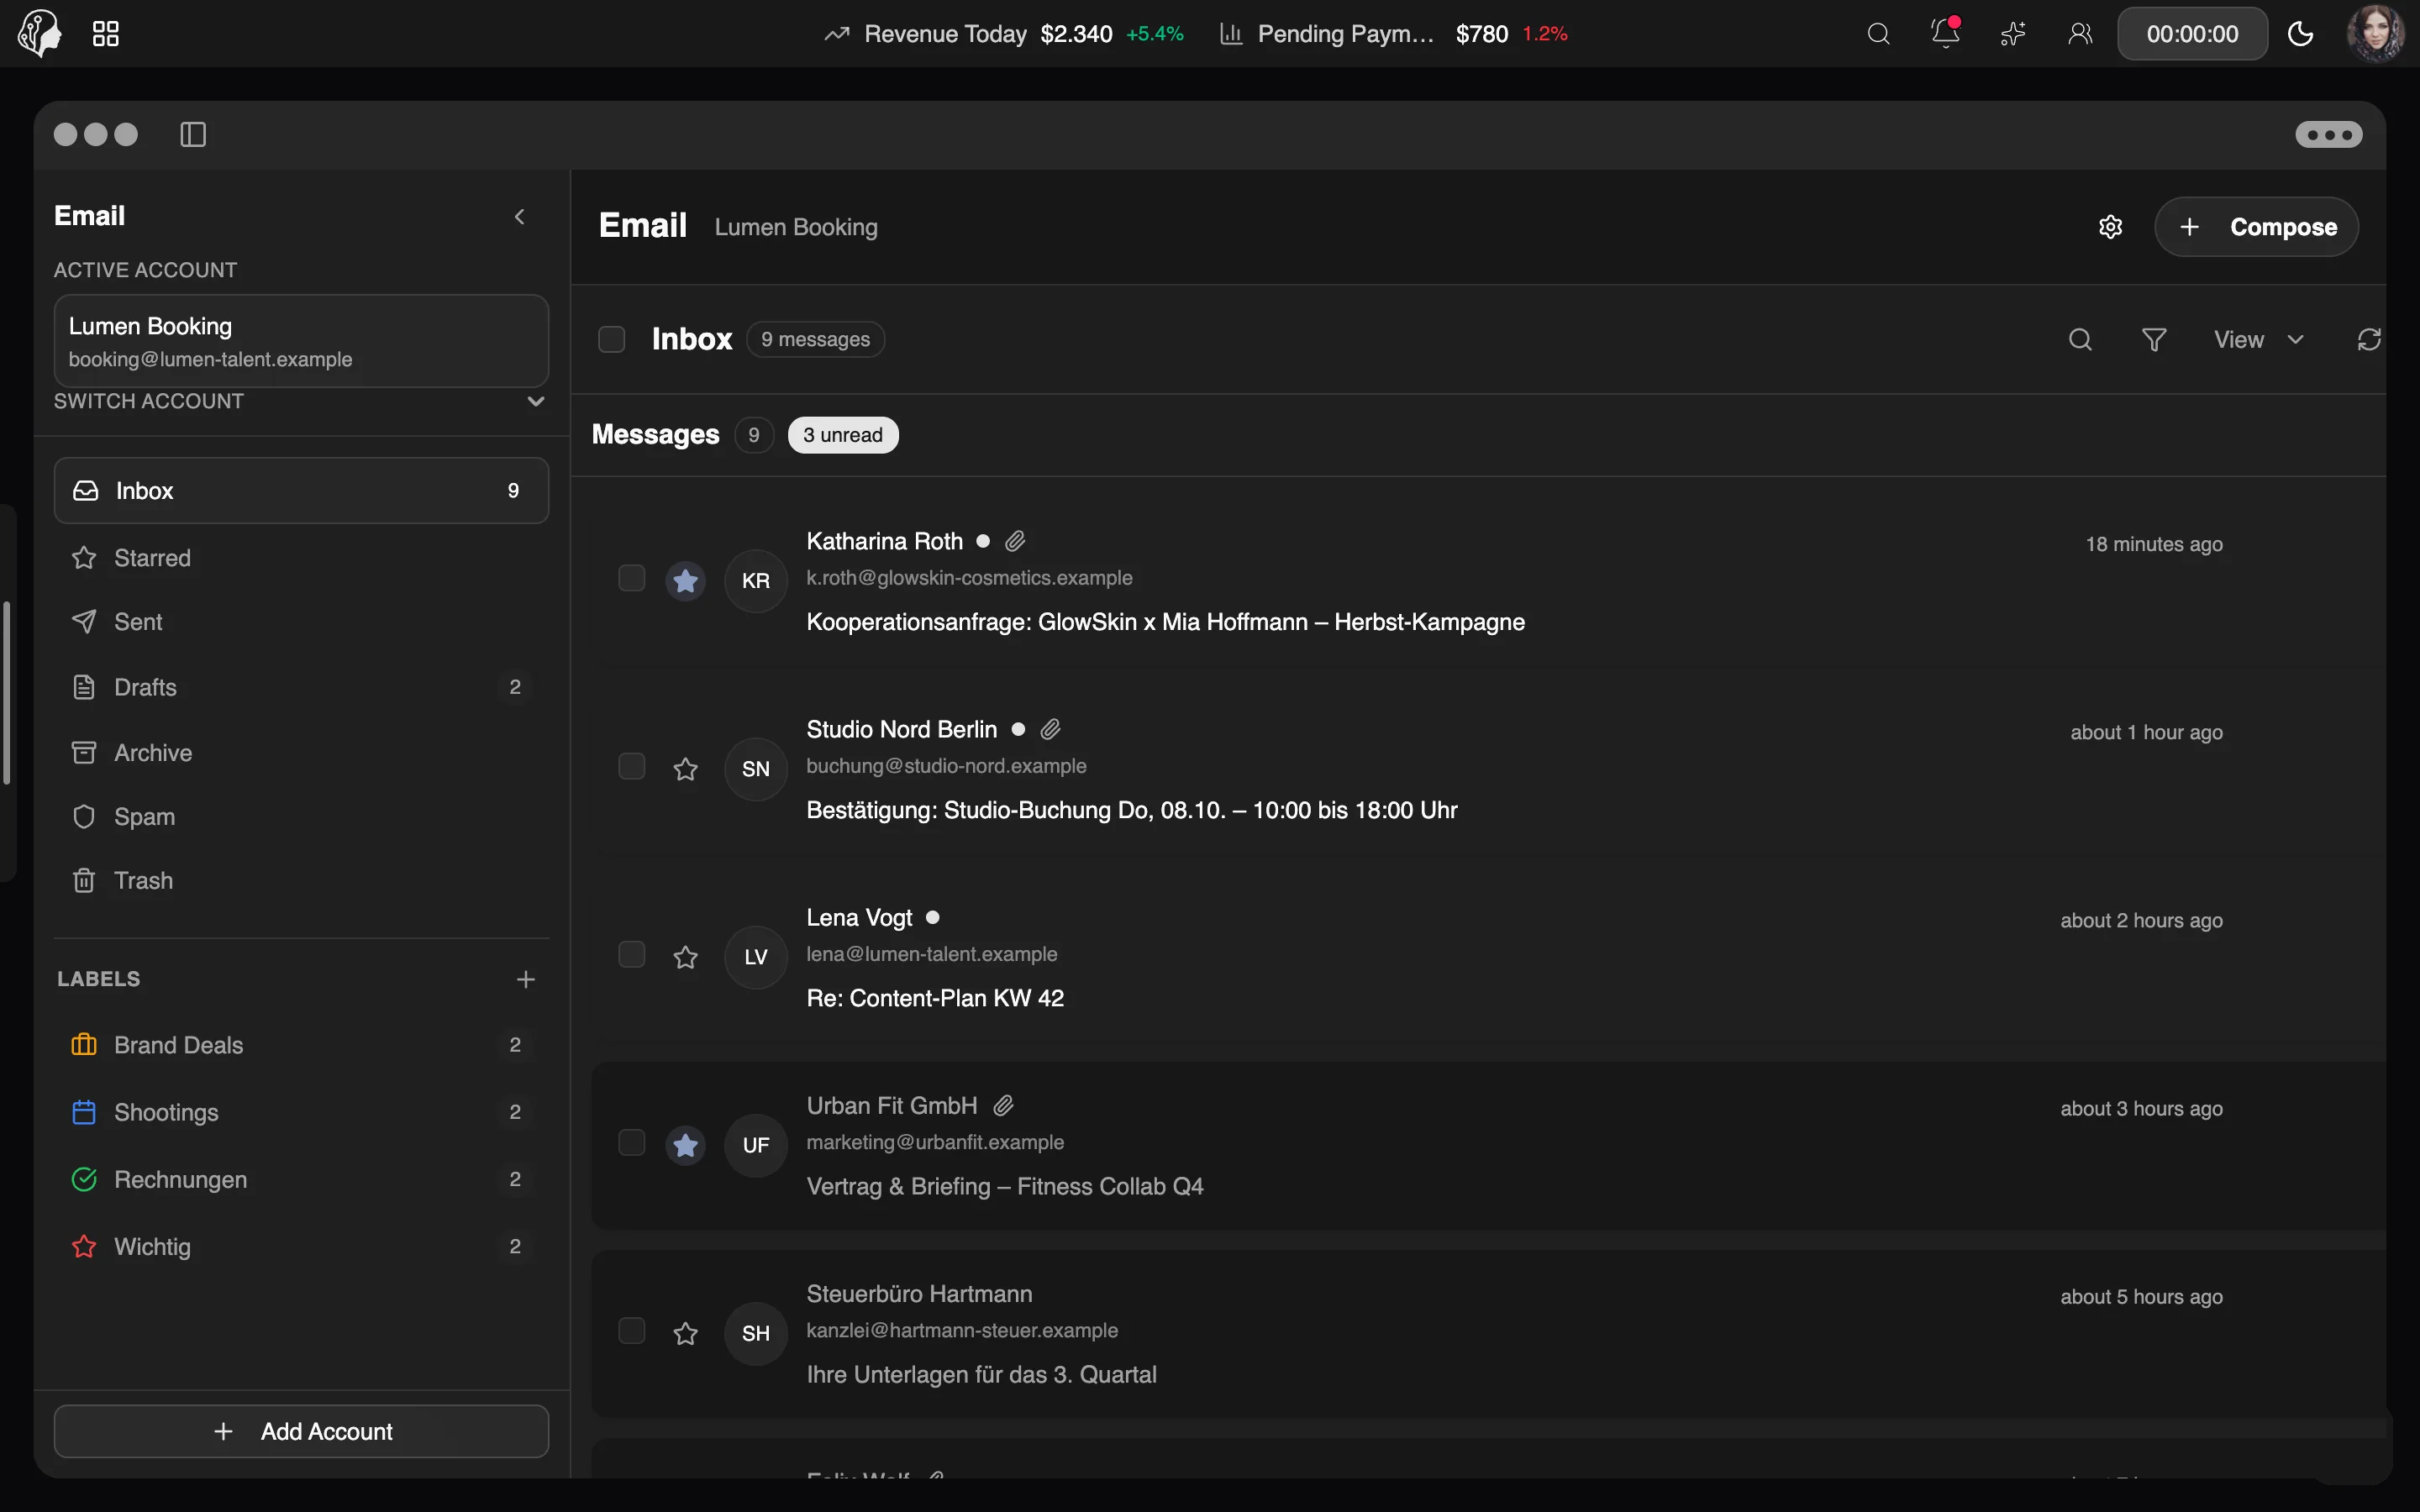Search the inbox with magnifier icon
Image resolution: width=2420 pixels, height=1512 pixels.
(2080, 340)
